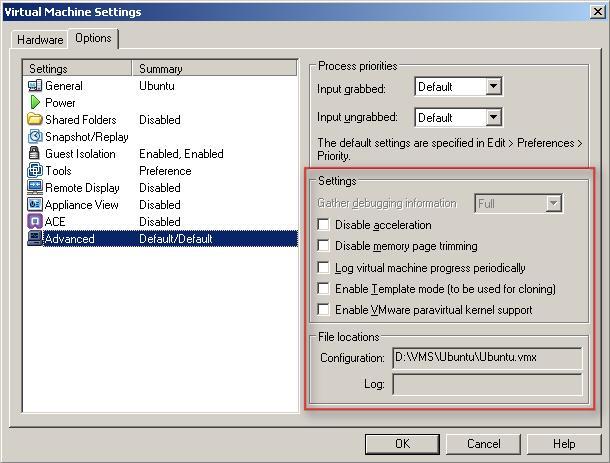Toggle Enable Template mode checkbox
Image resolution: width=610 pixels, height=463 pixels.
pos(323,289)
